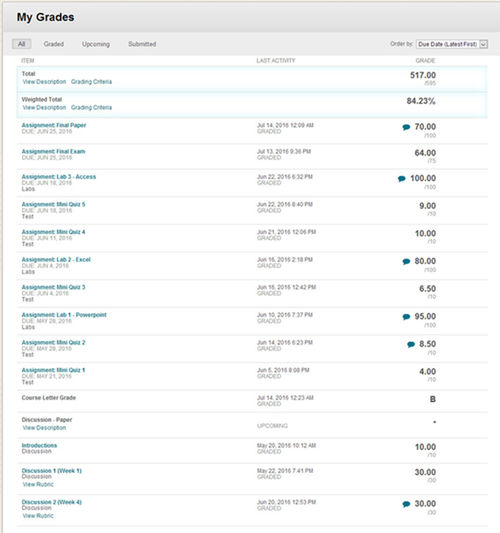This screenshot has width=500, height=533.
Task: Select Due Date (Latest First) combo box
Action: point(452,44)
